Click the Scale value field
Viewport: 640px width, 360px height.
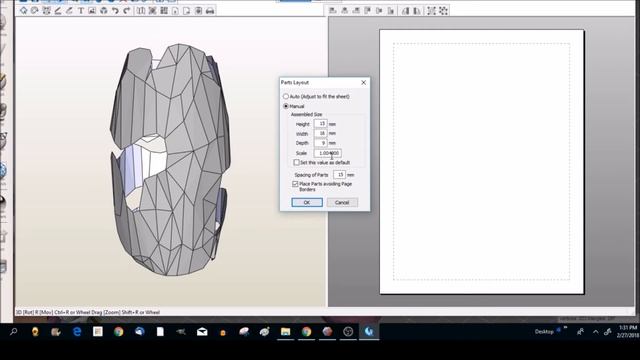click(327, 153)
